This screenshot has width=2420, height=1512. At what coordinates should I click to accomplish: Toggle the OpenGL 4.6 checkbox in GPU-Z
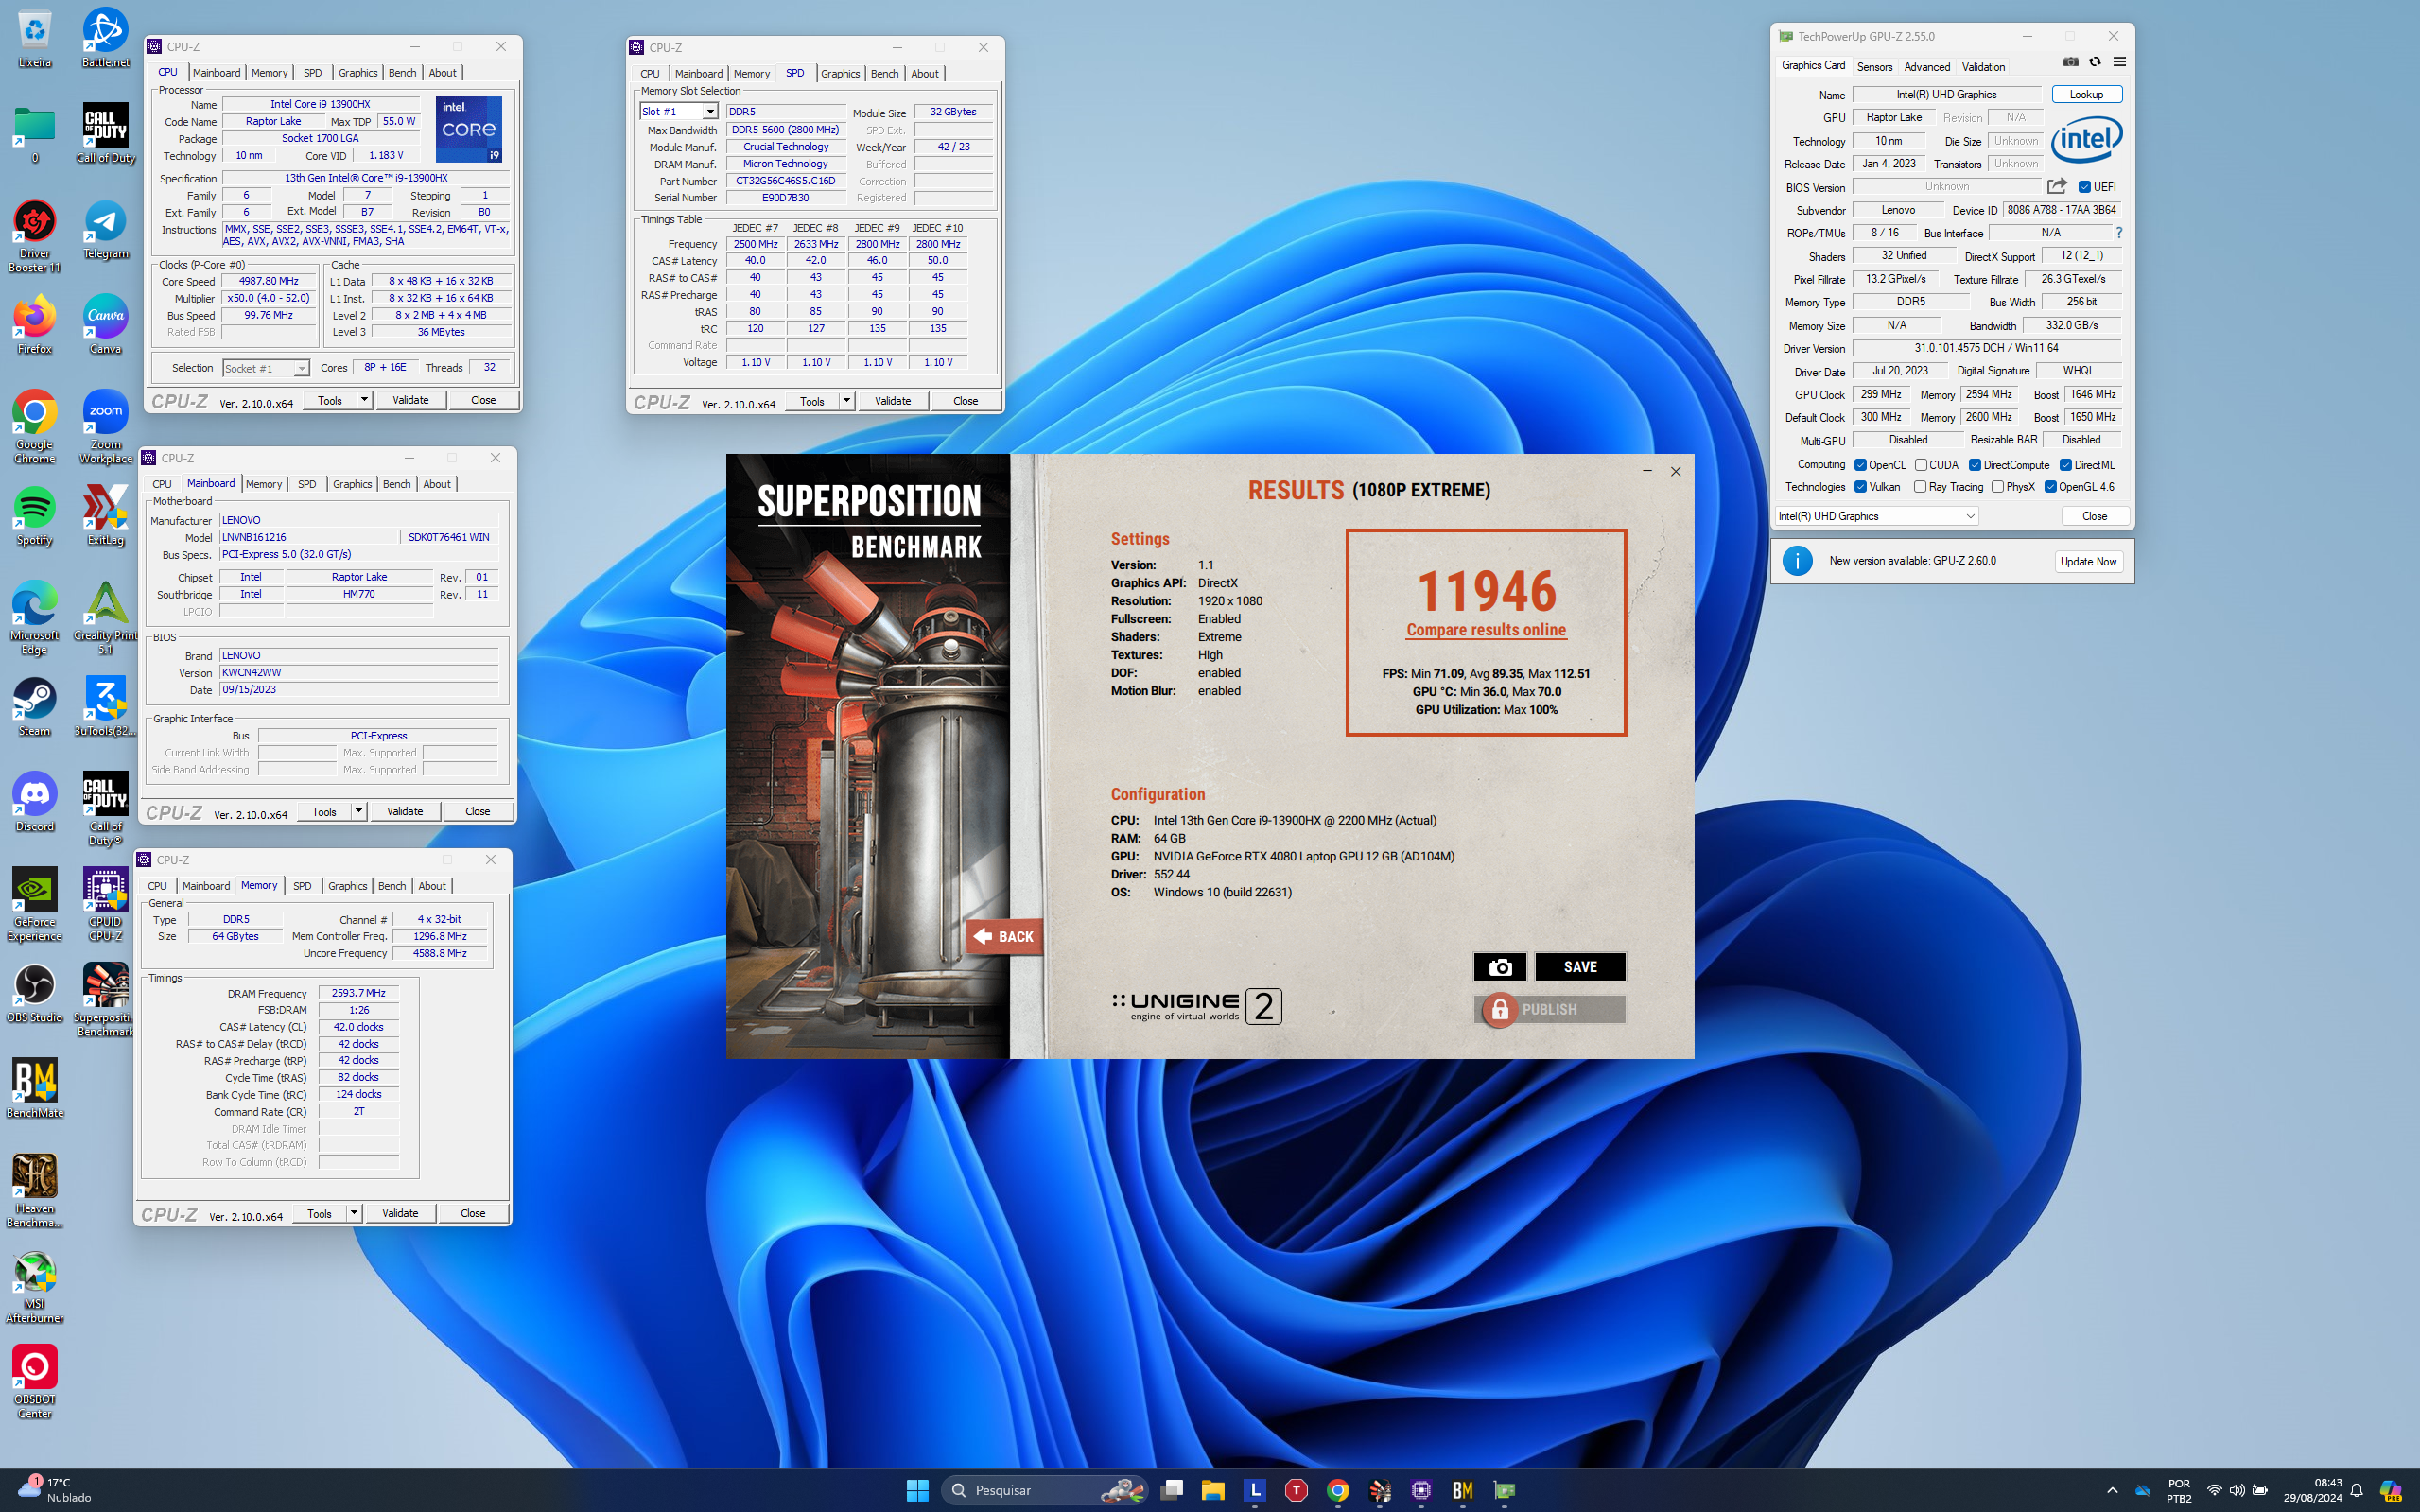[2051, 487]
